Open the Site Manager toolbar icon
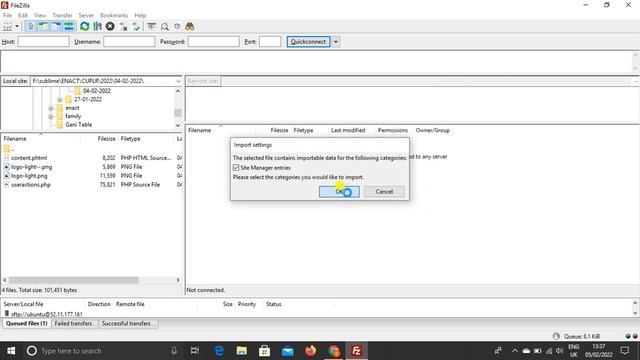 [x=7, y=27]
